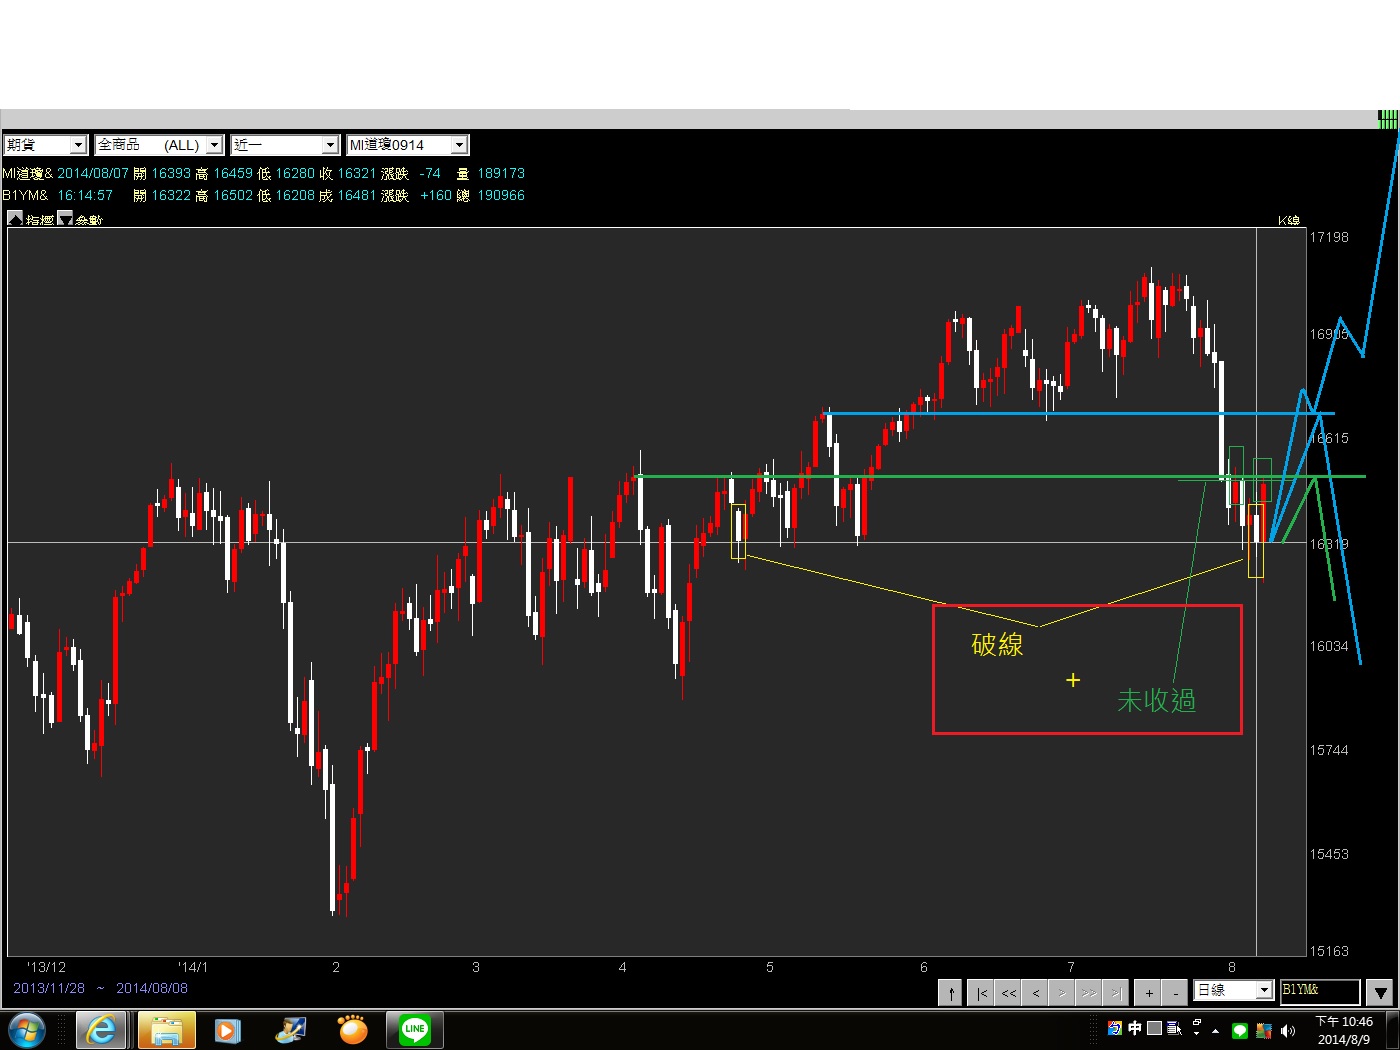The height and width of the screenshot is (1050, 1400).
Task: Open the media player taskbar icon
Action: (228, 1030)
